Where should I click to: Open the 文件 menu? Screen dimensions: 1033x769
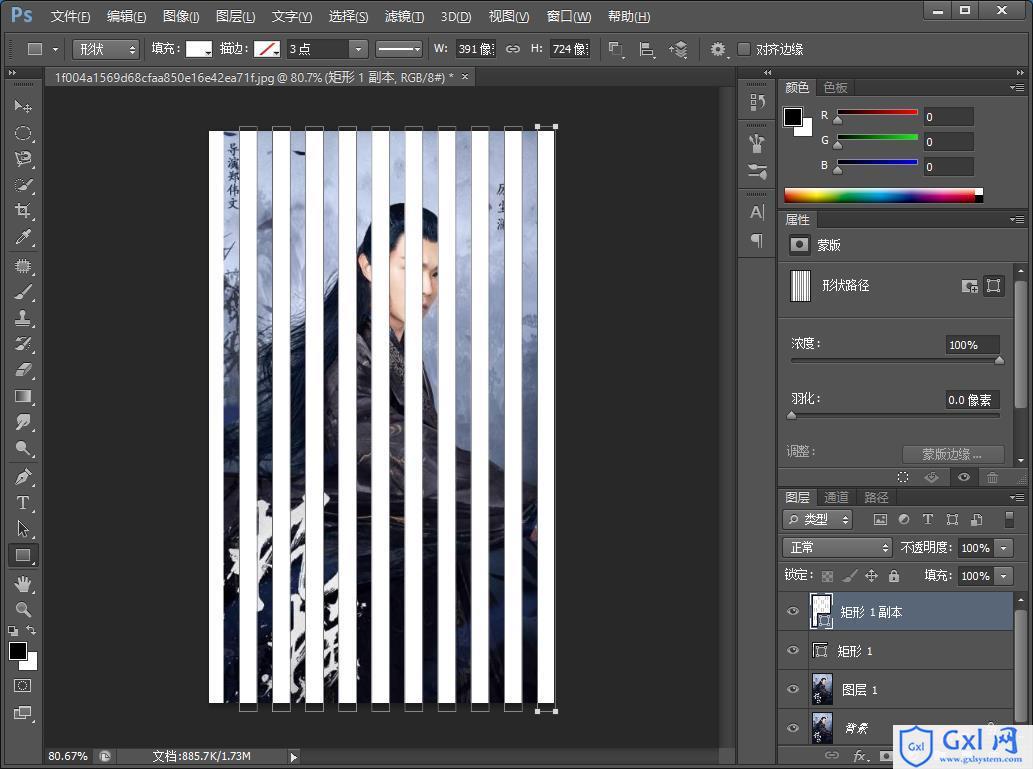[x=70, y=16]
